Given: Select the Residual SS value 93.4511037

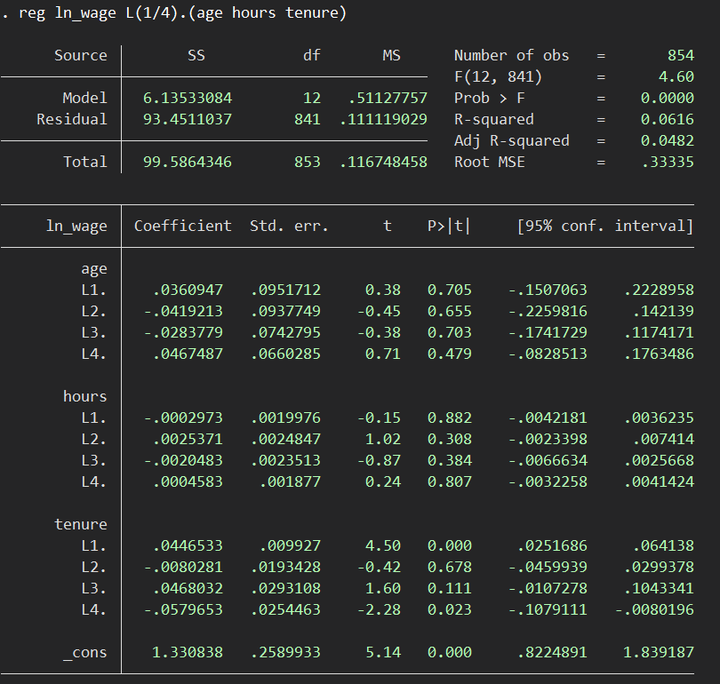Looking at the screenshot, I should 187,119.
